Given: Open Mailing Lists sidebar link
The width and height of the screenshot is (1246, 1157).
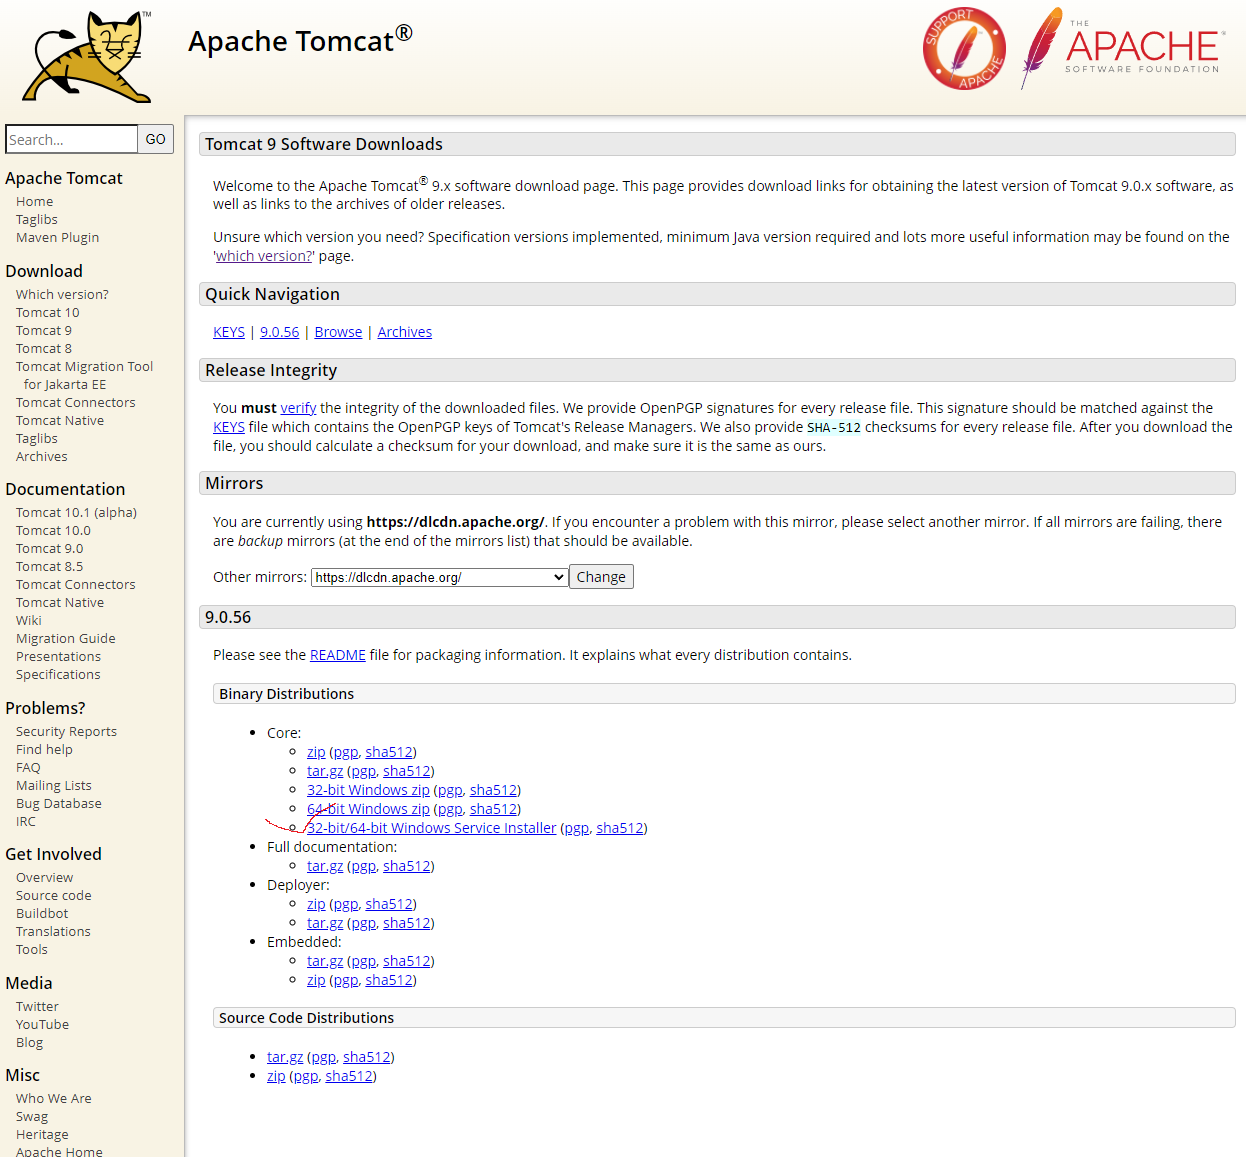Looking at the screenshot, I should click(53, 785).
